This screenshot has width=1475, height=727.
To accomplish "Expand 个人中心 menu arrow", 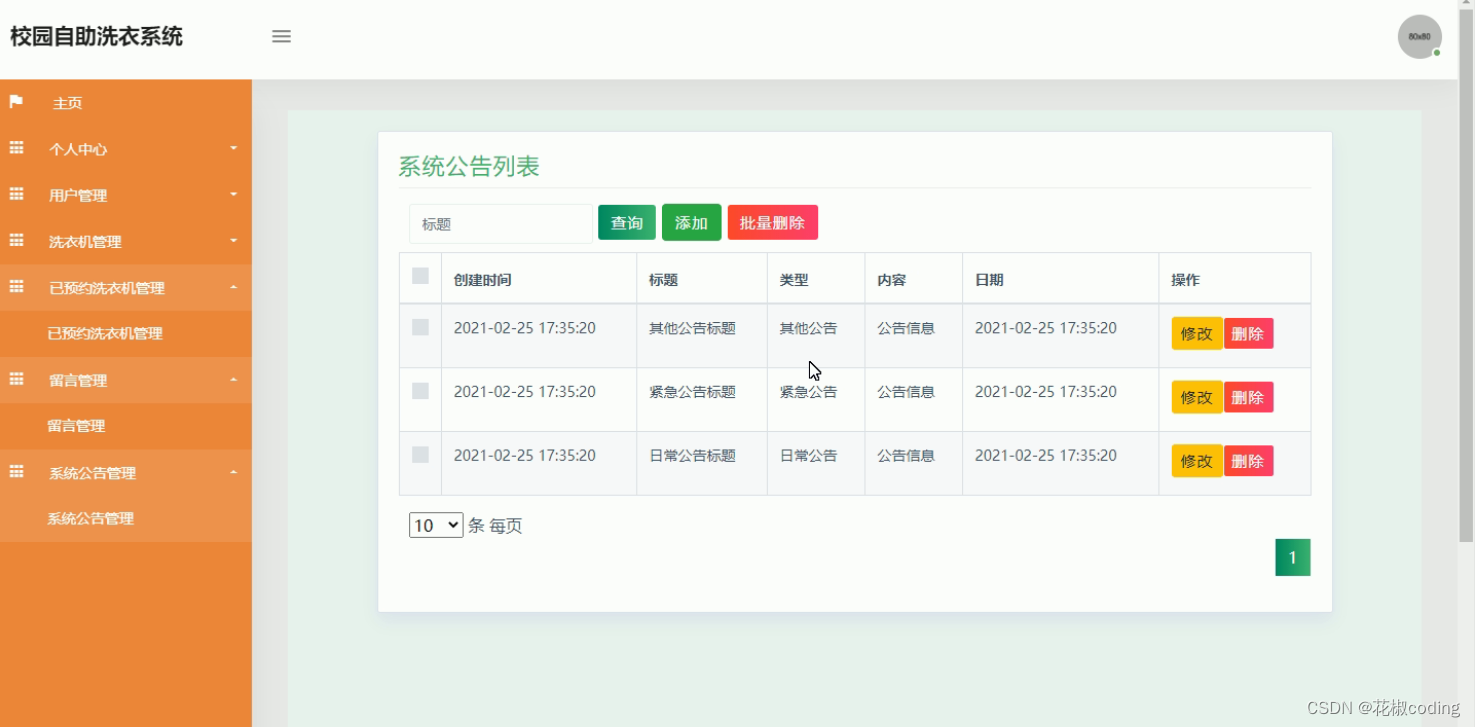I will (234, 148).
